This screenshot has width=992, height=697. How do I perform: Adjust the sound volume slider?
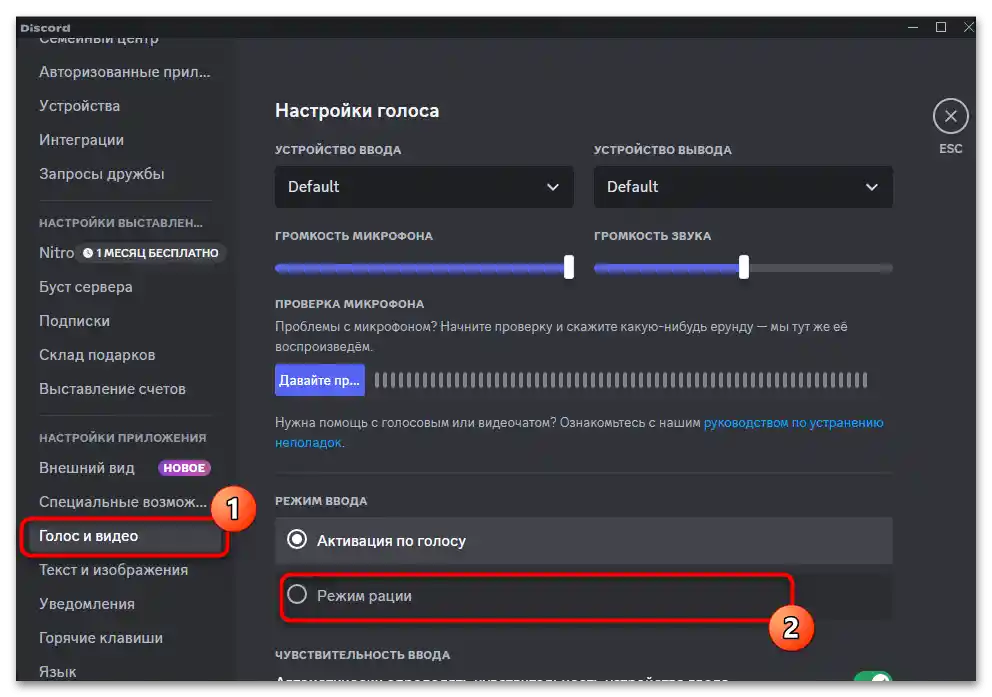tap(742, 268)
